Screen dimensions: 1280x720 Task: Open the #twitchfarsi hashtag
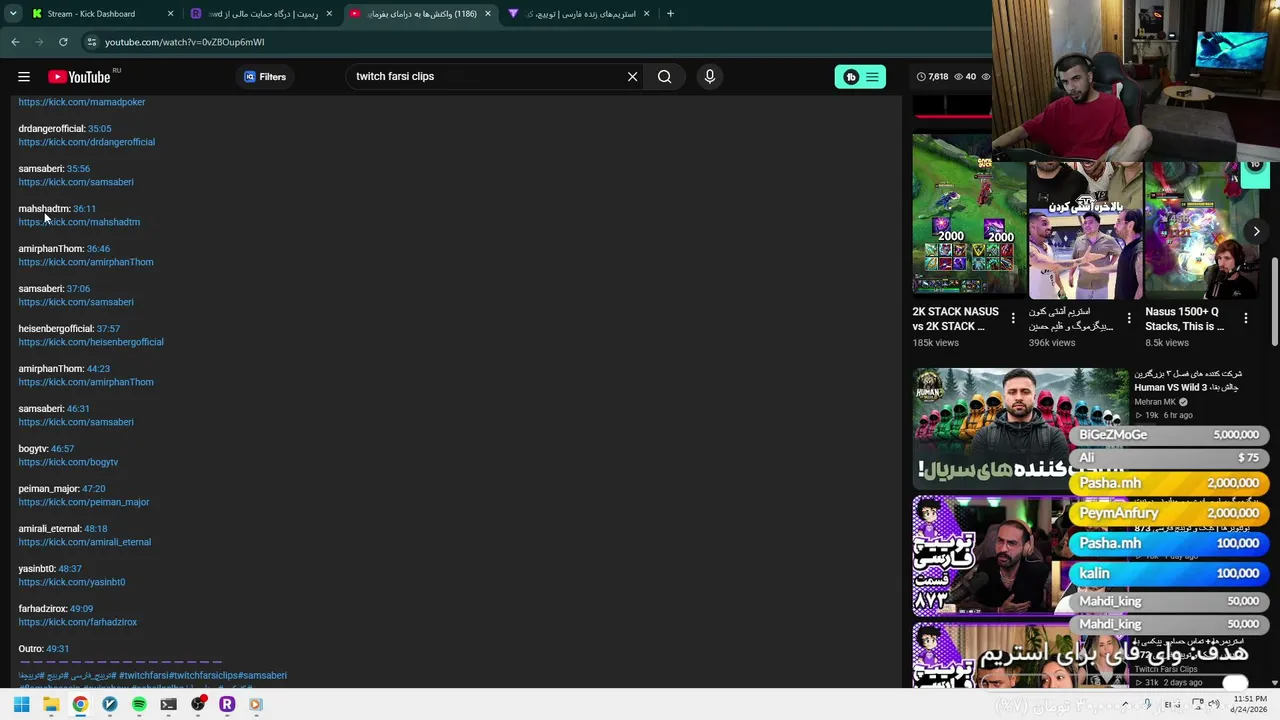(x=144, y=676)
